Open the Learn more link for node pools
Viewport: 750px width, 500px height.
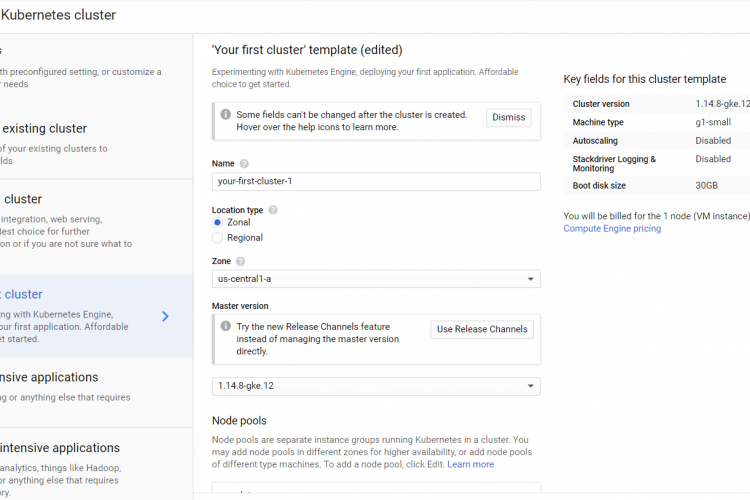click(x=470, y=464)
